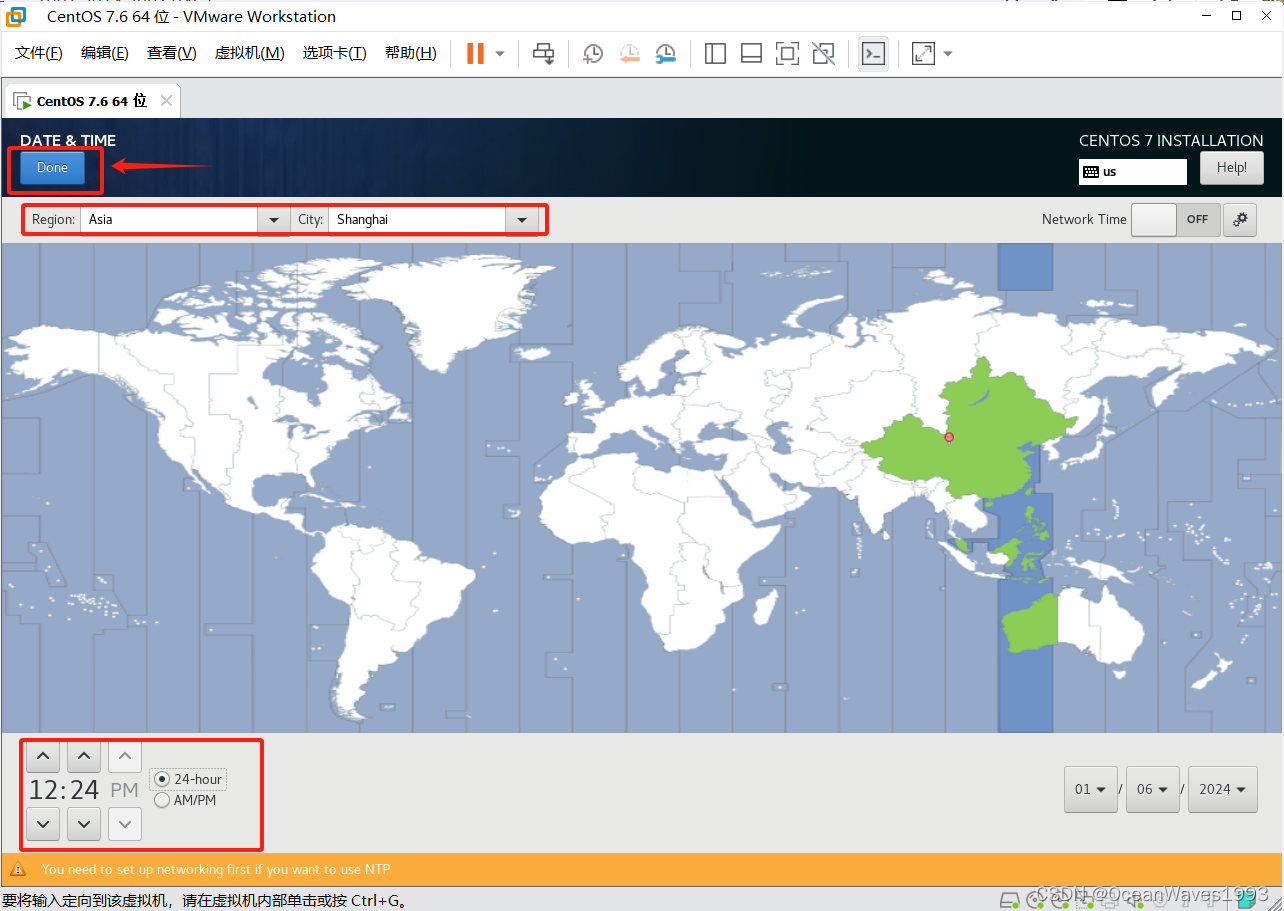Open the month dropdown showing 01
This screenshot has height=911, width=1284.
point(1091,789)
